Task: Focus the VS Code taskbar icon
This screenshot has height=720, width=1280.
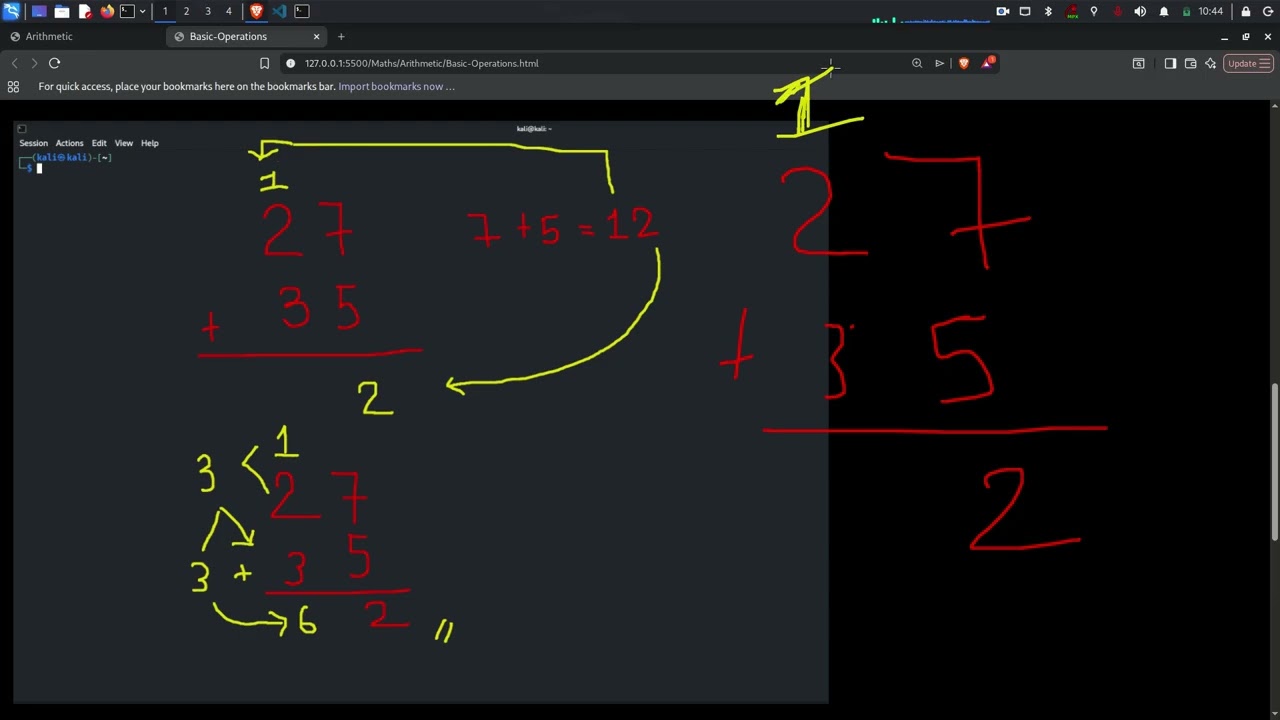Action: click(x=279, y=11)
